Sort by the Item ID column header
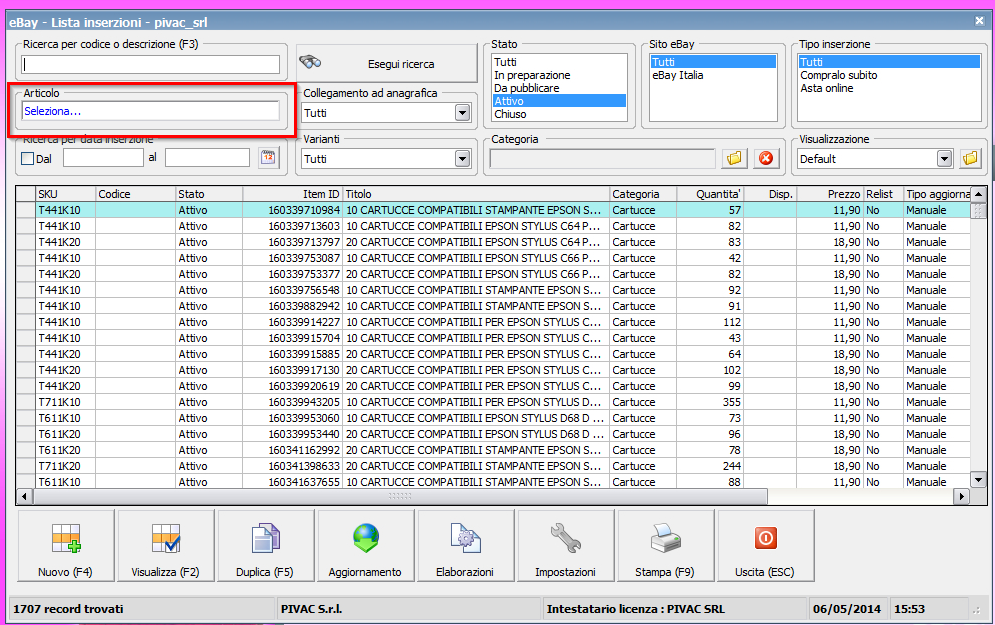Image resolution: width=995 pixels, height=625 pixels. click(x=293, y=194)
